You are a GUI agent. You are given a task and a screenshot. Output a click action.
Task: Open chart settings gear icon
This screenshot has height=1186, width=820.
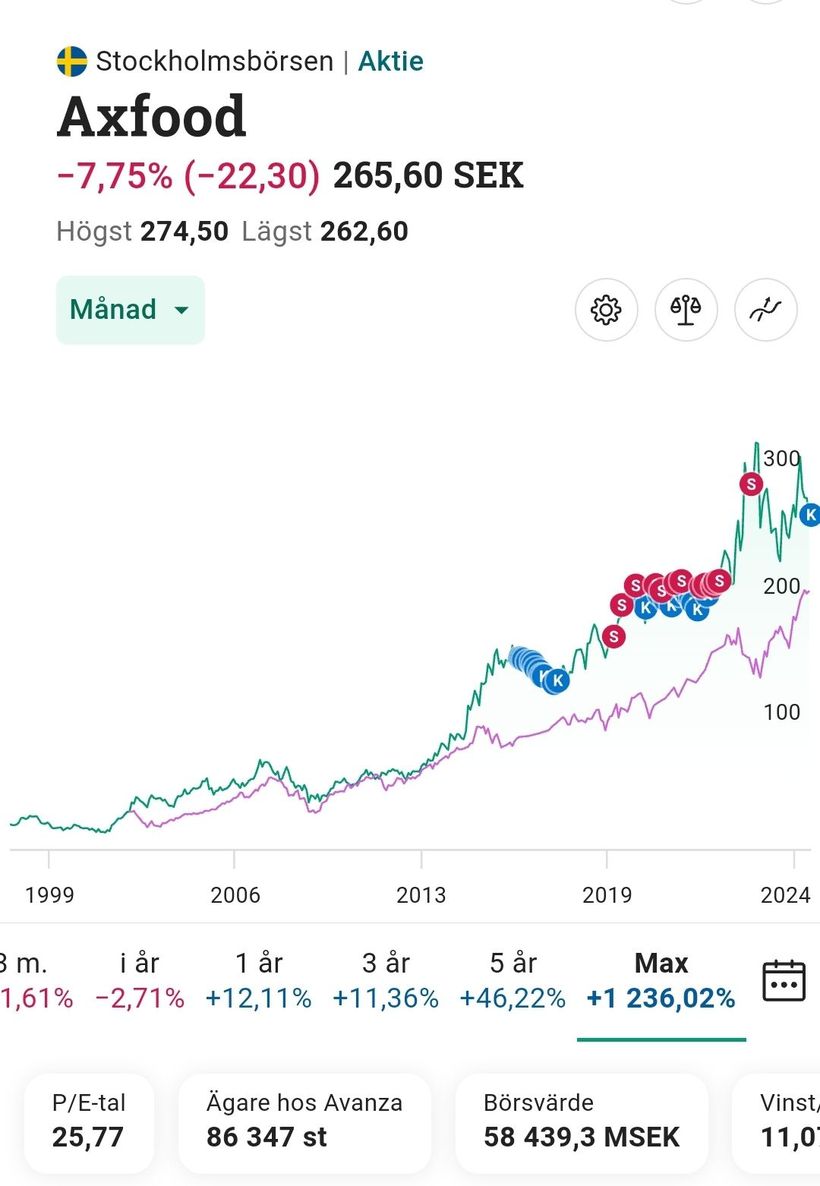coord(606,310)
